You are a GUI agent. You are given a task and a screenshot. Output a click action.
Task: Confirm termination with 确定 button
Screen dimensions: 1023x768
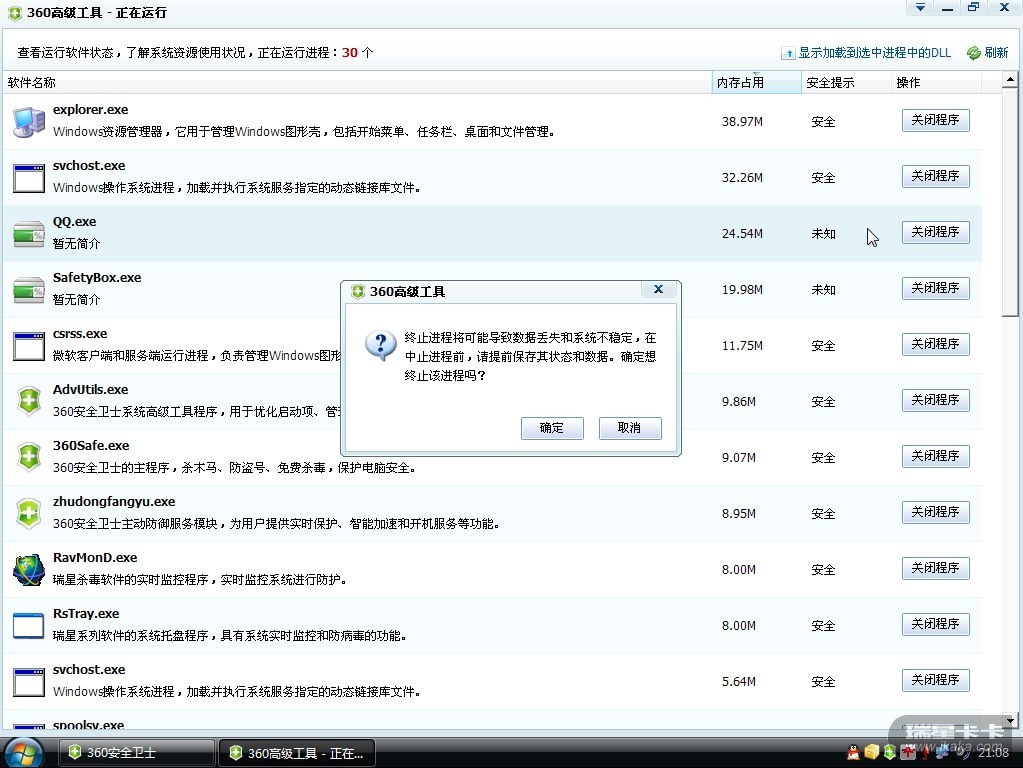tap(552, 428)
